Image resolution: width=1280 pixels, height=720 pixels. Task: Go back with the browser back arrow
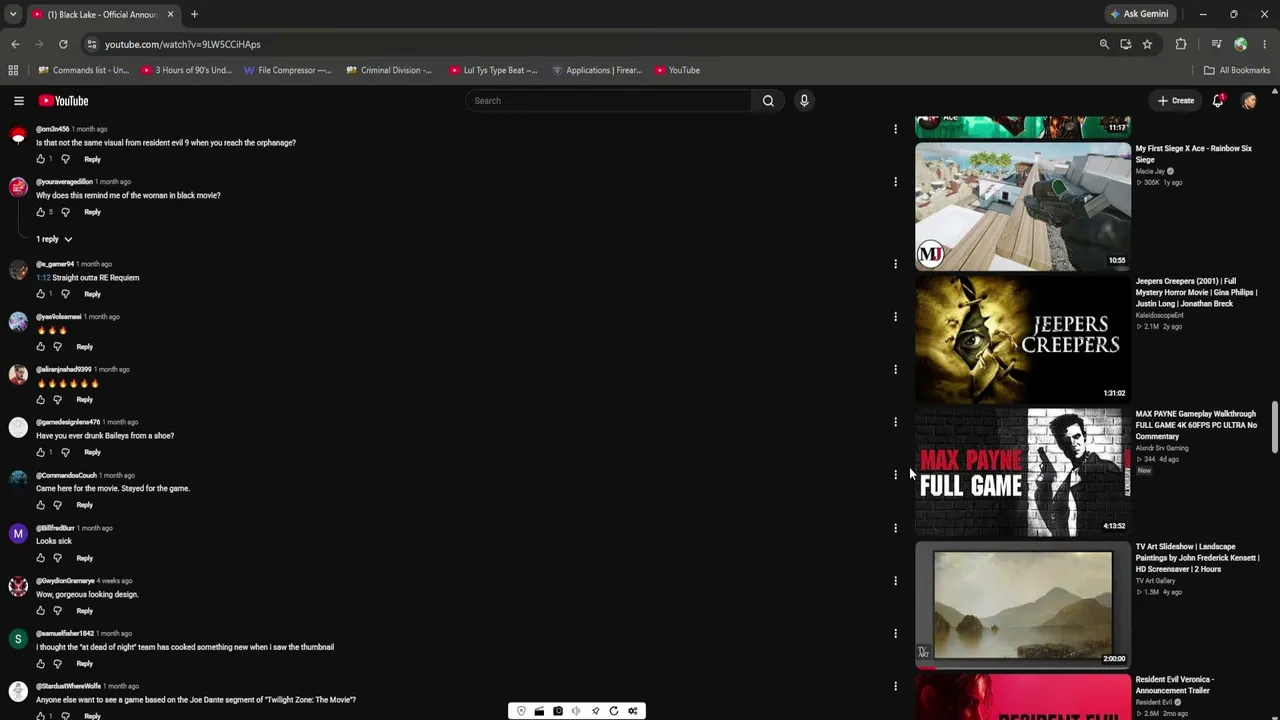pyautogui.click(x=15, y=44)
